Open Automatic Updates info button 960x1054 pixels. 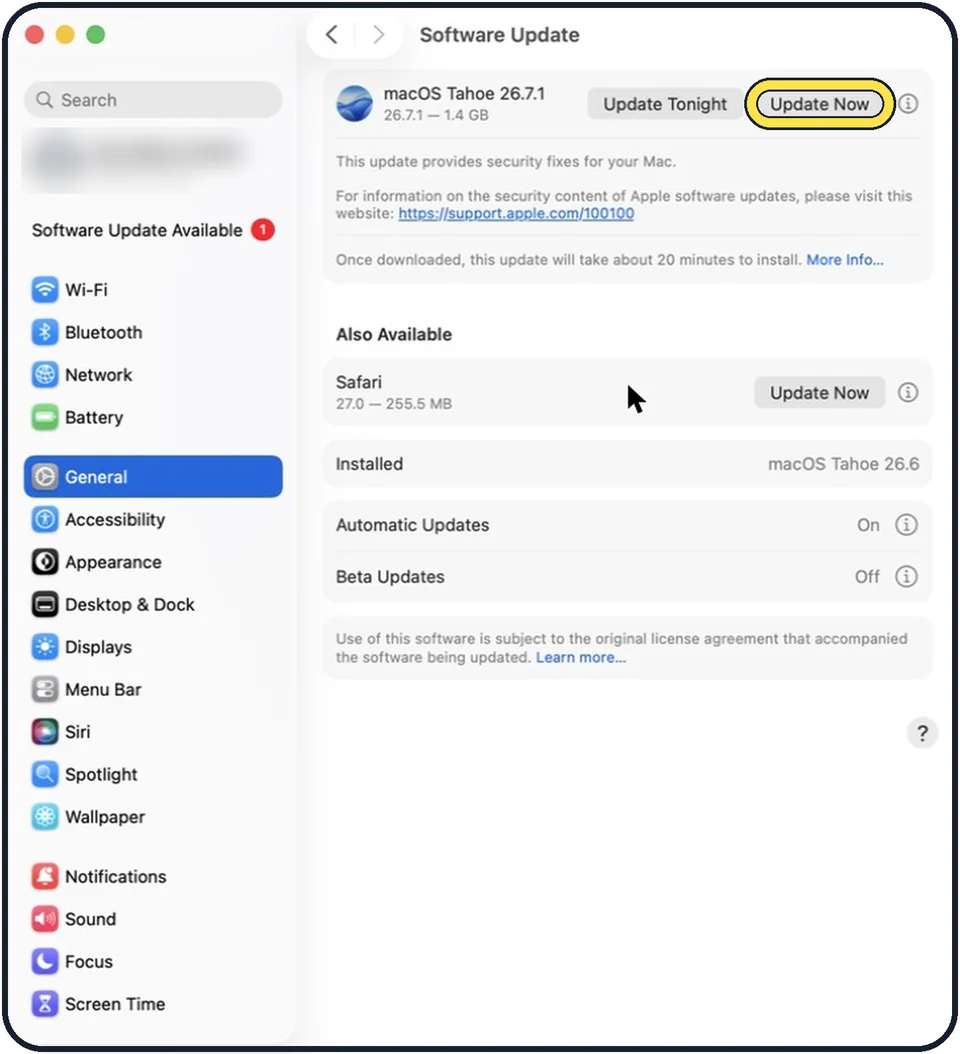click(x=906, y=525)
